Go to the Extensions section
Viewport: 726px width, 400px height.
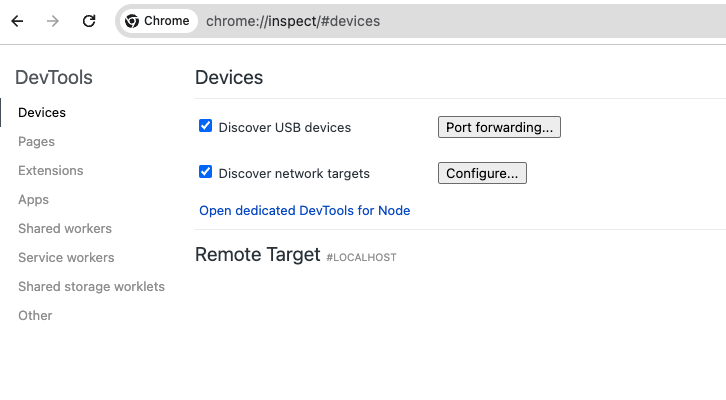click(x=50, y=171)
